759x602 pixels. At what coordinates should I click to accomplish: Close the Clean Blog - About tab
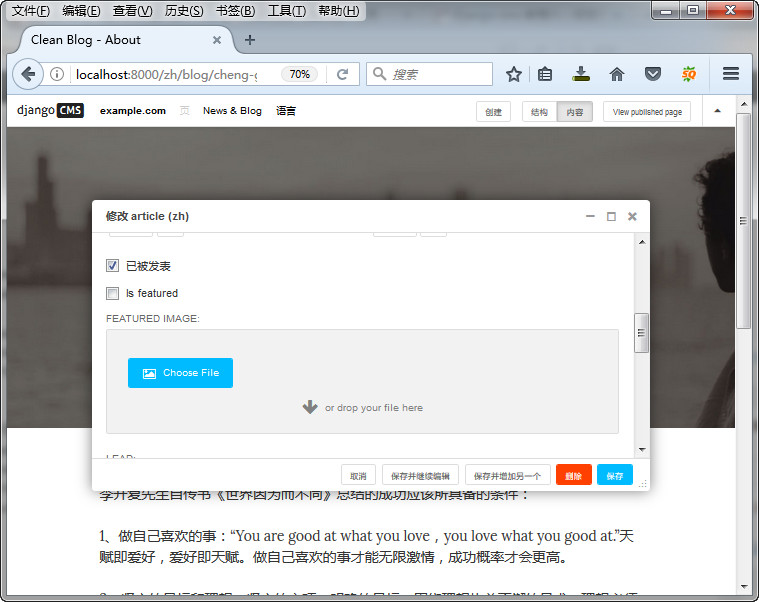(x=217, y=40)
